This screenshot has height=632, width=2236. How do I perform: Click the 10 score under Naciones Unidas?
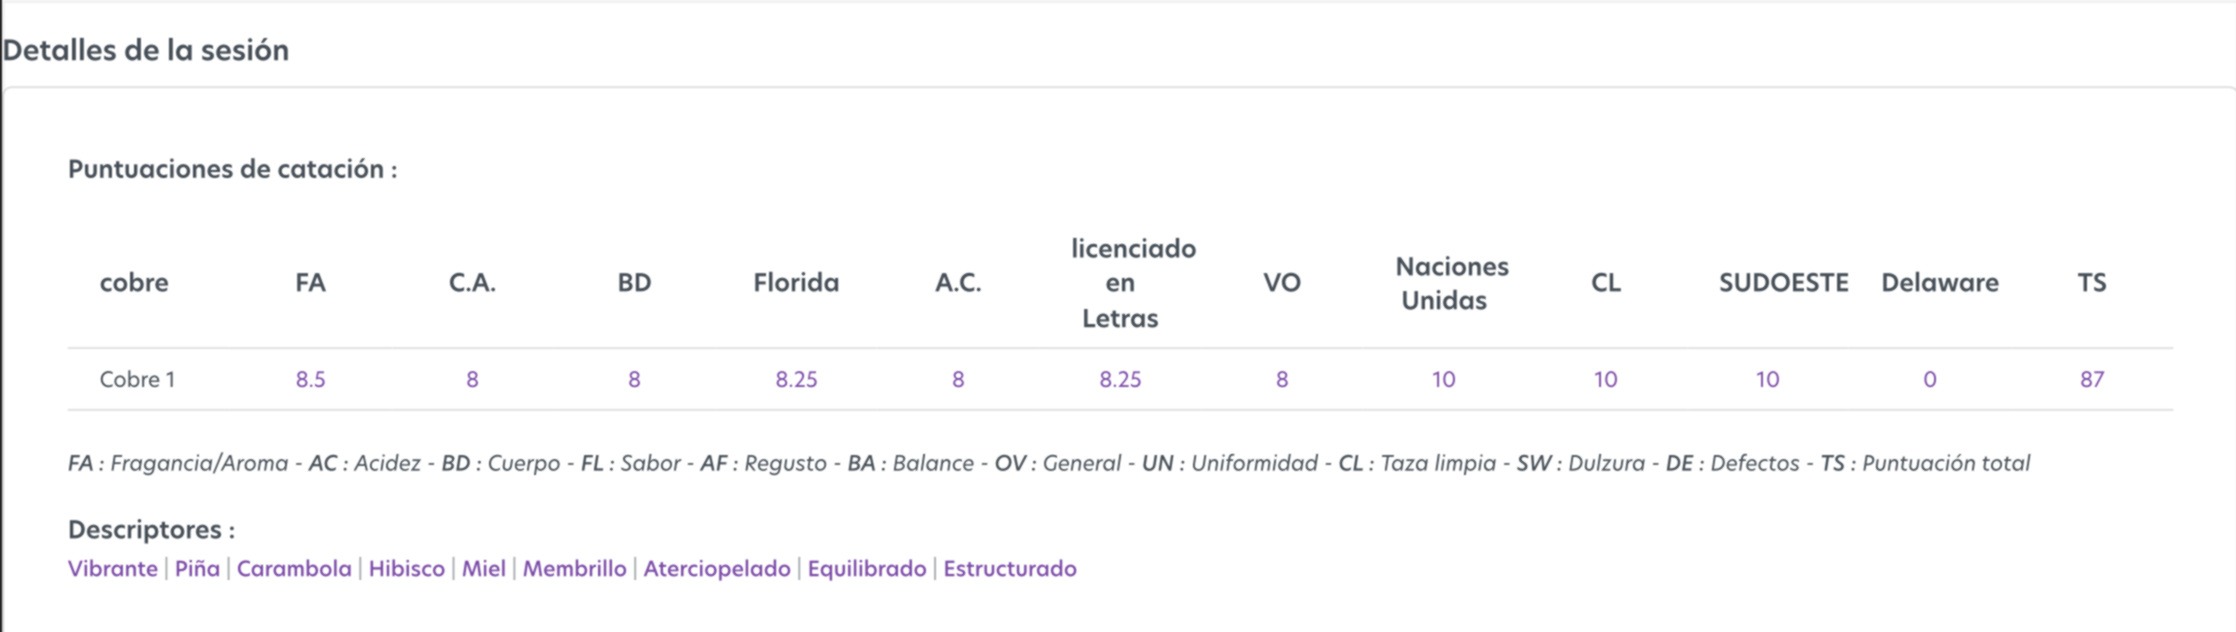1444,379
